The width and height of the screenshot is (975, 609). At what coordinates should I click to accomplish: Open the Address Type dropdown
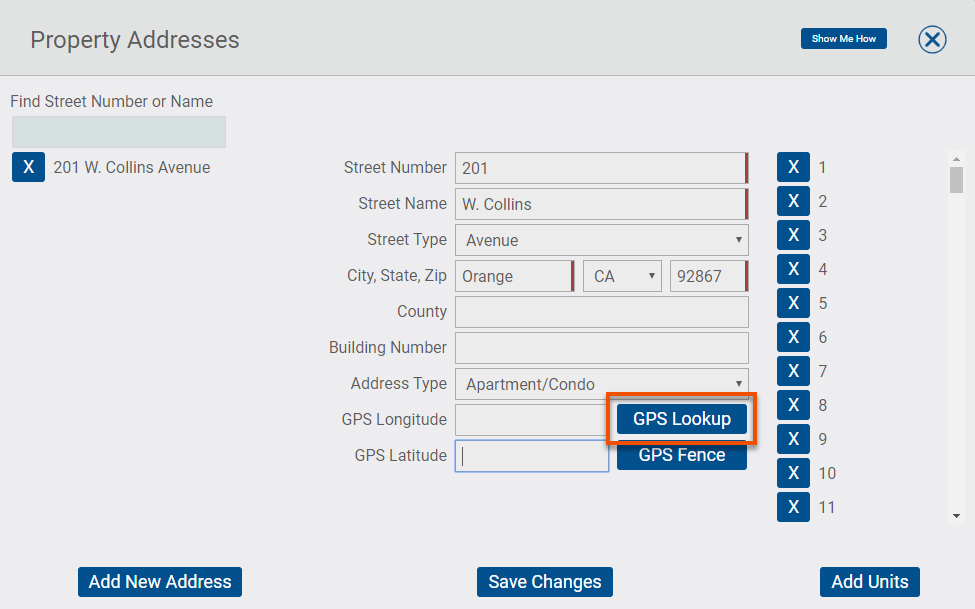(601, 384)
